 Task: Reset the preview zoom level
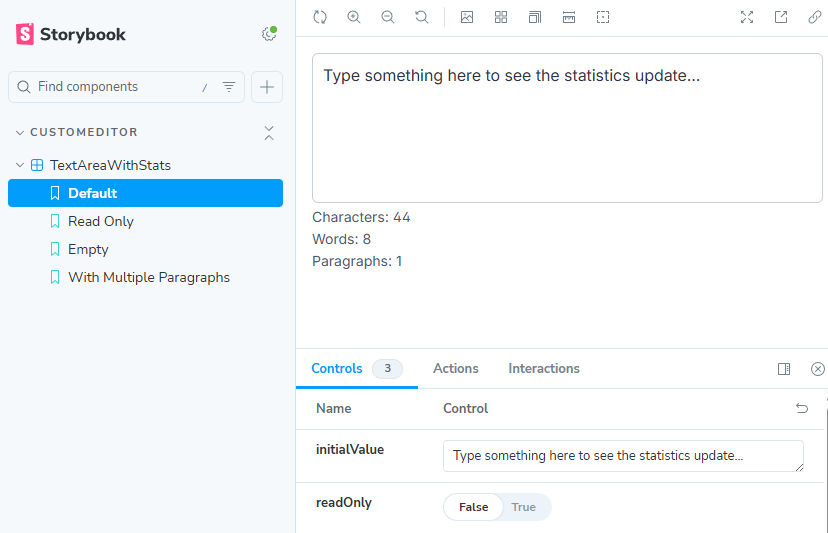click(422, 17)
